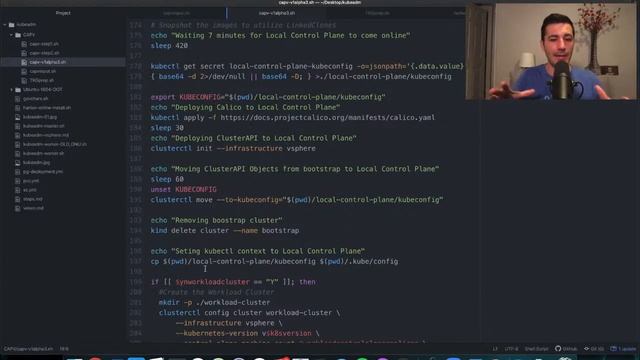Screen dimensions: 640x360
Task: Collapse the CAPV folder arrow
Action: click(11, 35)
